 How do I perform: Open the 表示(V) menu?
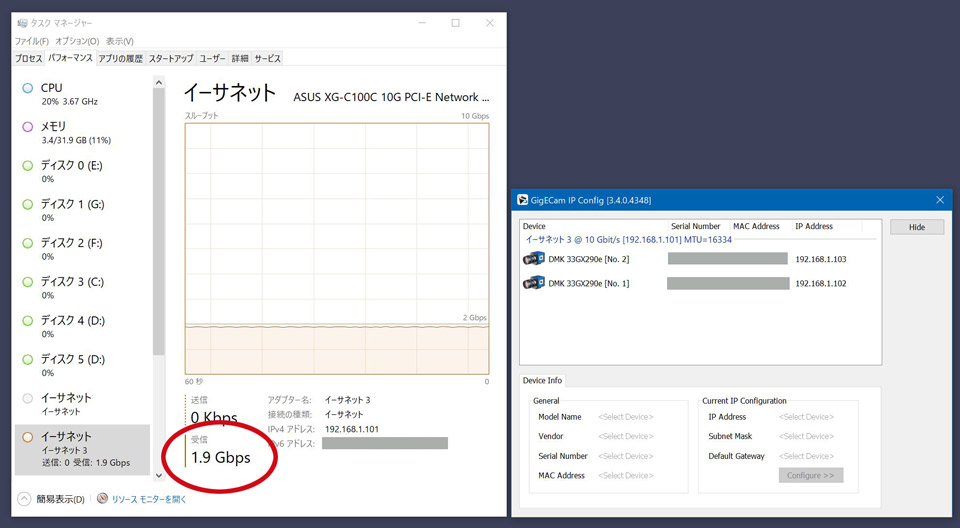119,41
